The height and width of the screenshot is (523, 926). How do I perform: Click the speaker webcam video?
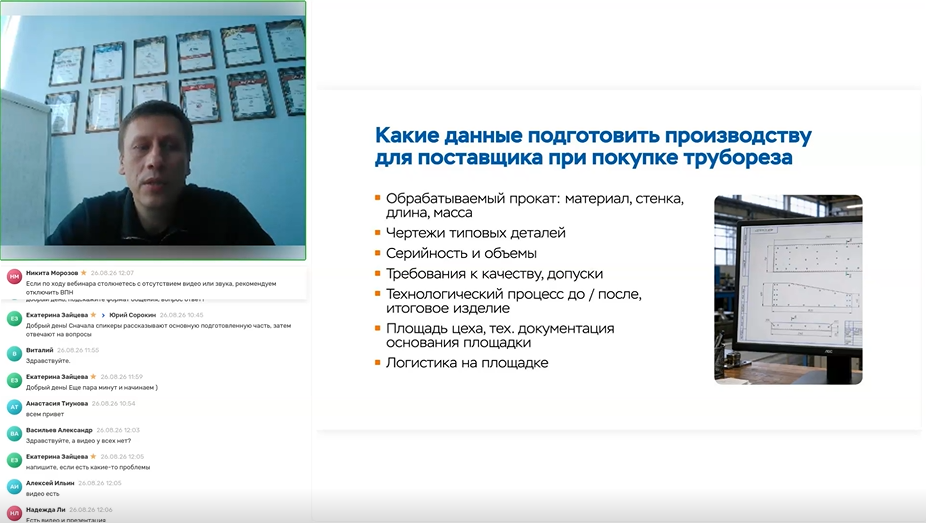153,130
